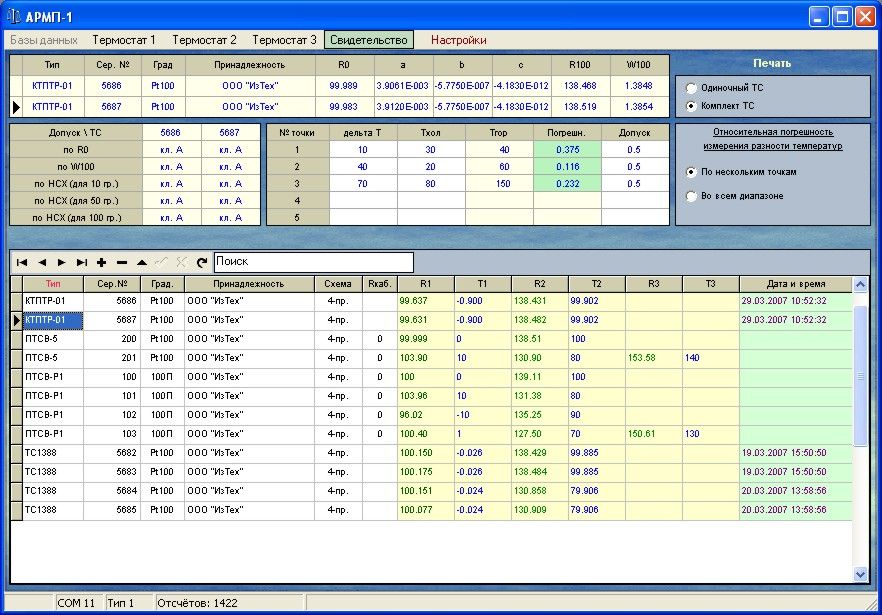Choose the 'Комплект ТС' radio button

[691, 105]
